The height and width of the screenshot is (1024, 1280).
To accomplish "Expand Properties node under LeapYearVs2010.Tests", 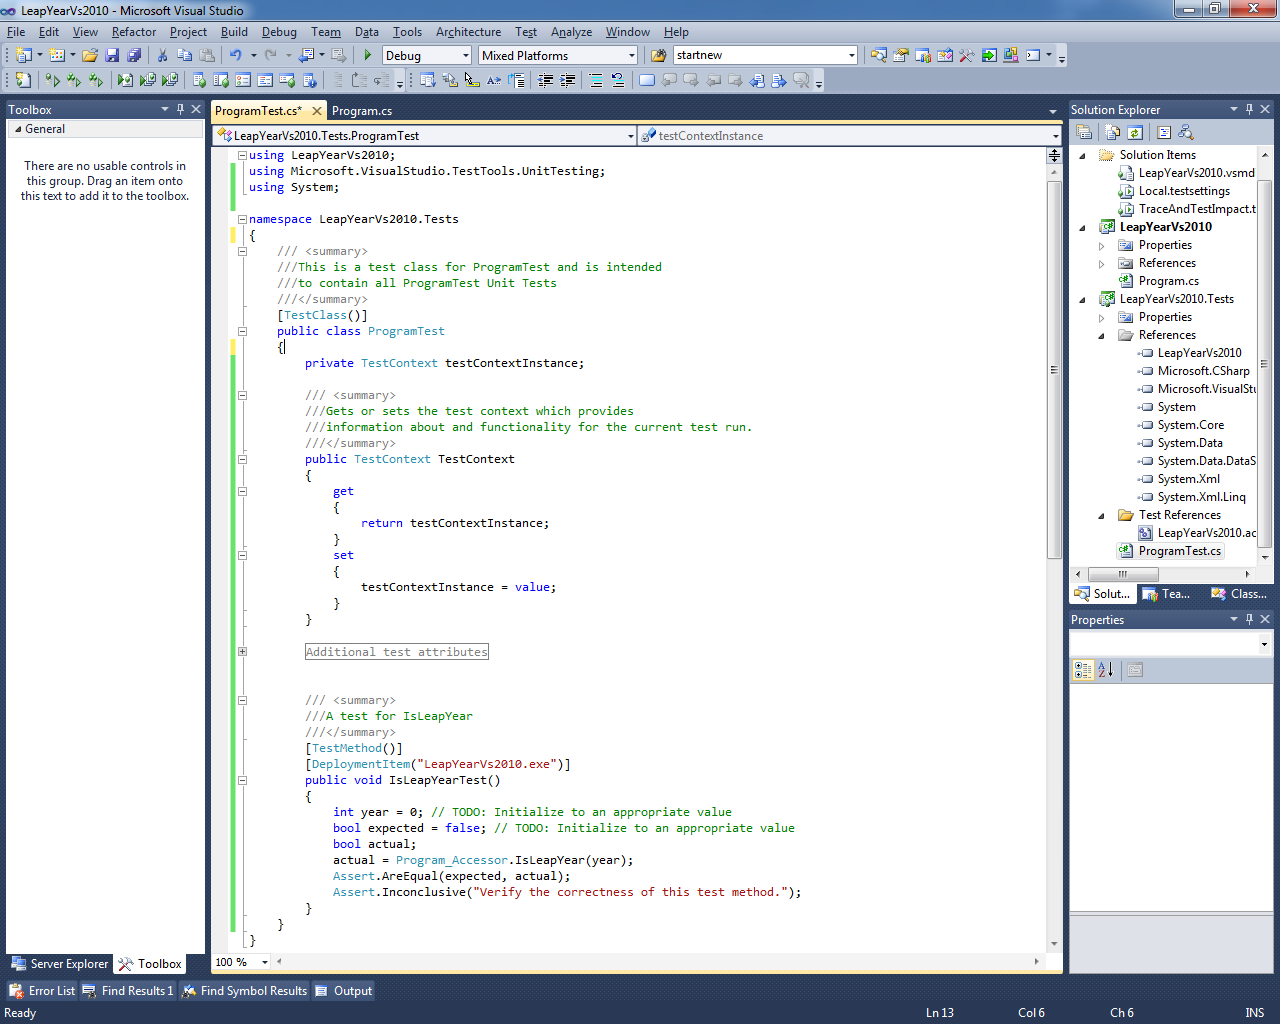I will tap(1103, 317).
